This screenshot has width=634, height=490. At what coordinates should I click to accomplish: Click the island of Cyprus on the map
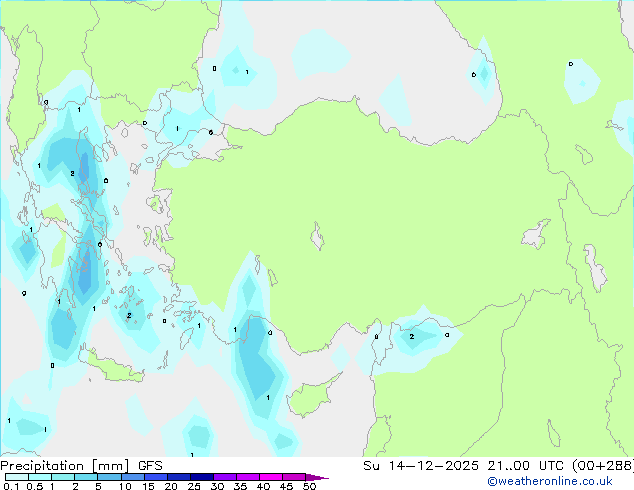click(x=311, y=397)
